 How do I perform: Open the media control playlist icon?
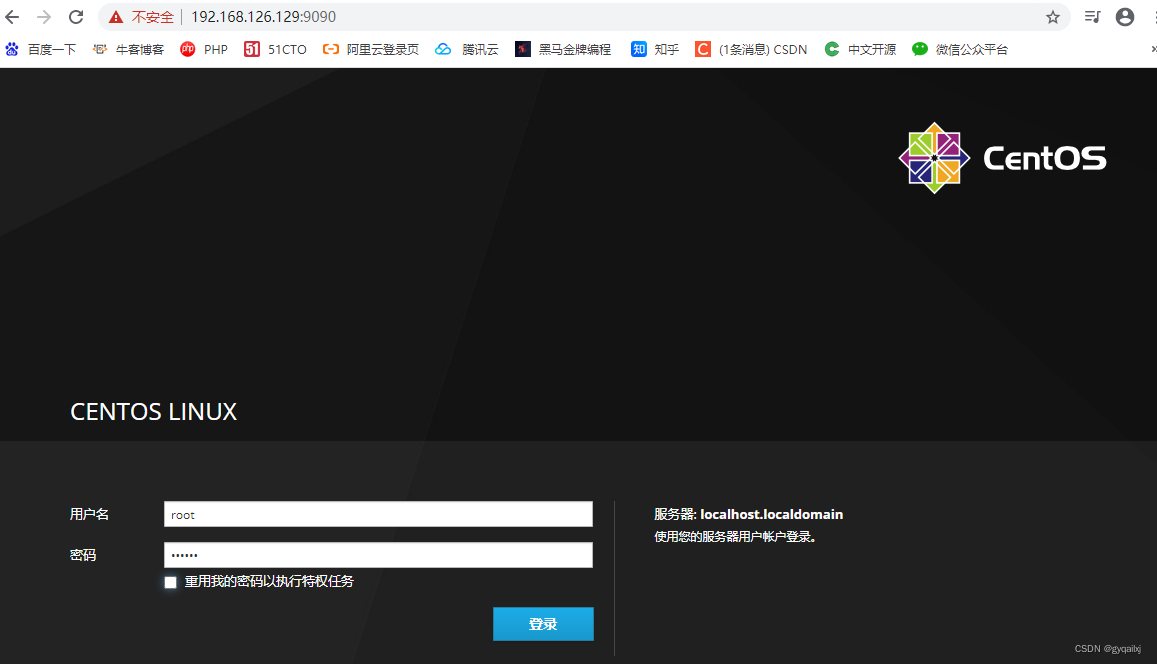click(1092, 16)
